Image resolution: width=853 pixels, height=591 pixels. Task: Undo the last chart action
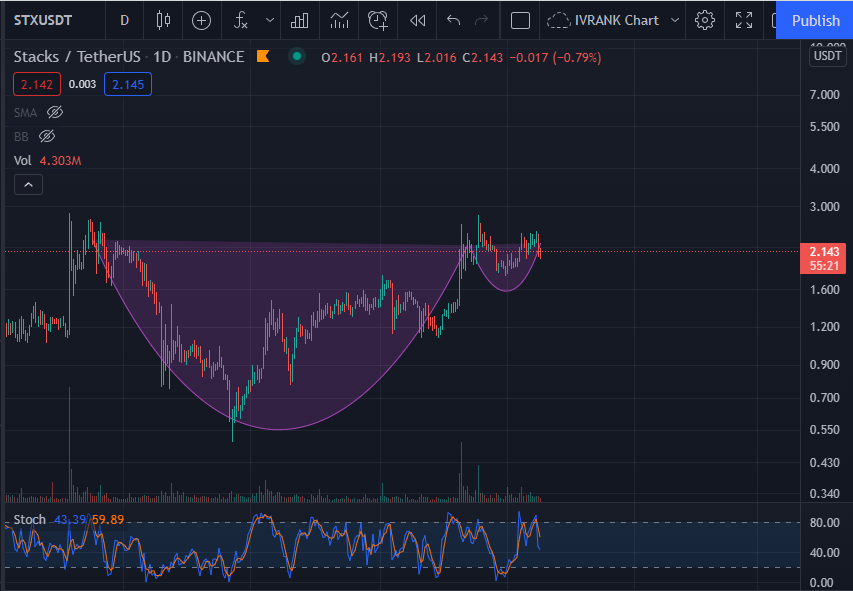(x=453, y=21)
